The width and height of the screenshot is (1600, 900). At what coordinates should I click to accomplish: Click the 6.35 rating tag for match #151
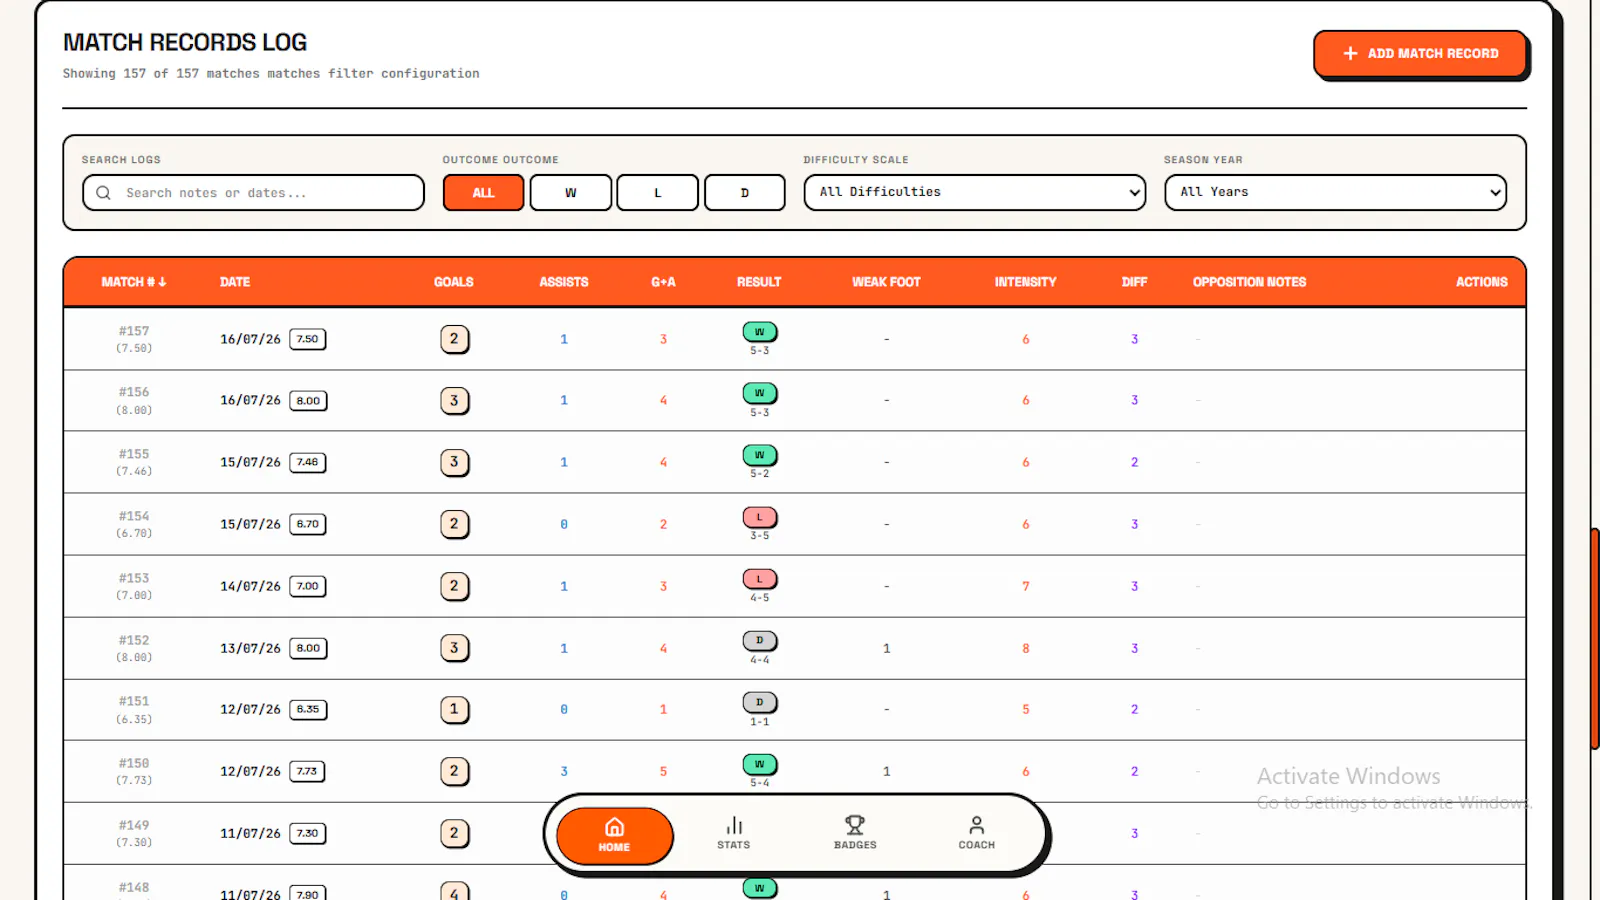coord(308,710)
